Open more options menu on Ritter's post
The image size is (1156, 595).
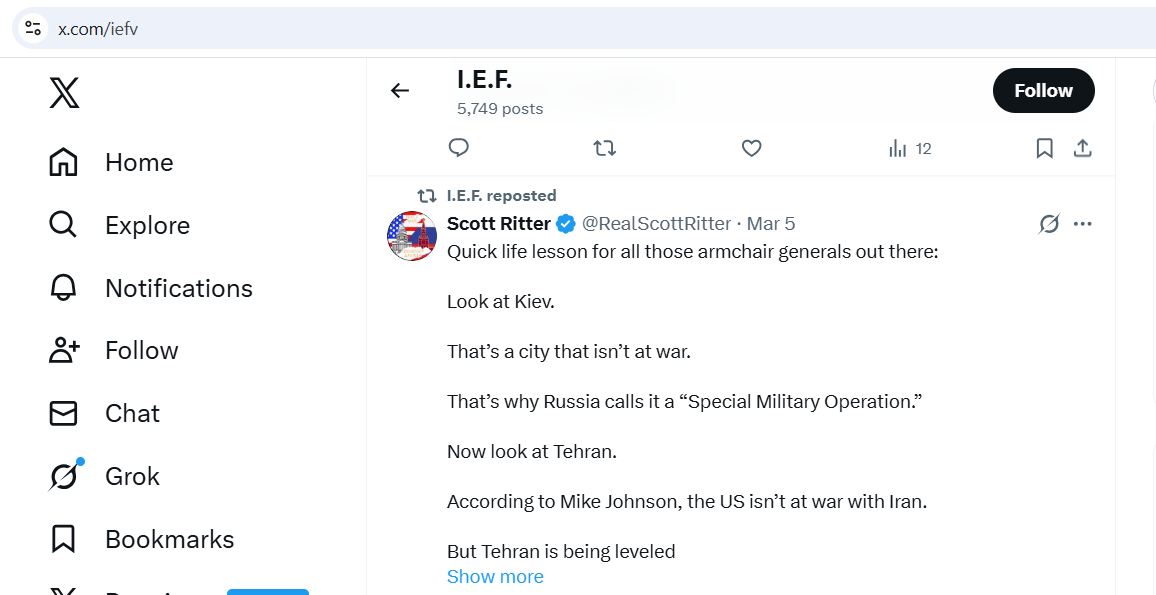1082,224
